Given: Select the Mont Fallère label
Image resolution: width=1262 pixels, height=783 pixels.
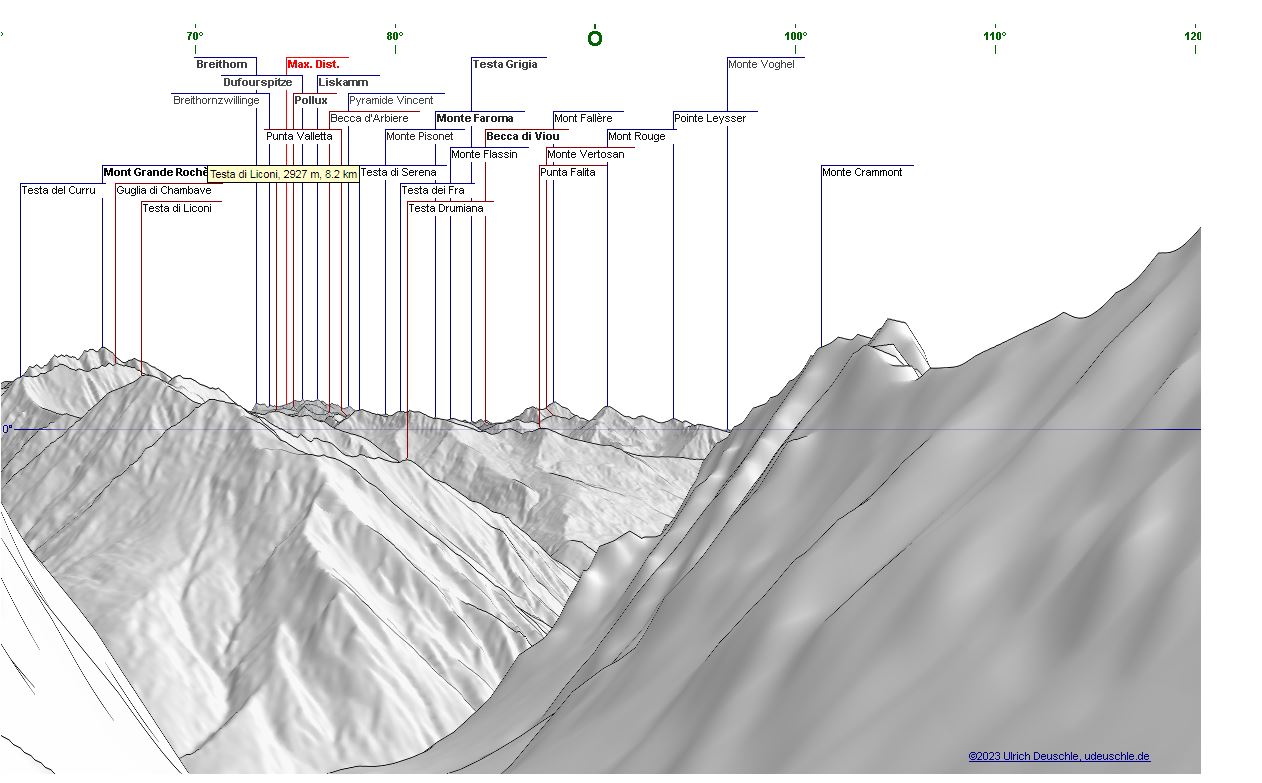Looking at the screenshot, I should point(583,118).
